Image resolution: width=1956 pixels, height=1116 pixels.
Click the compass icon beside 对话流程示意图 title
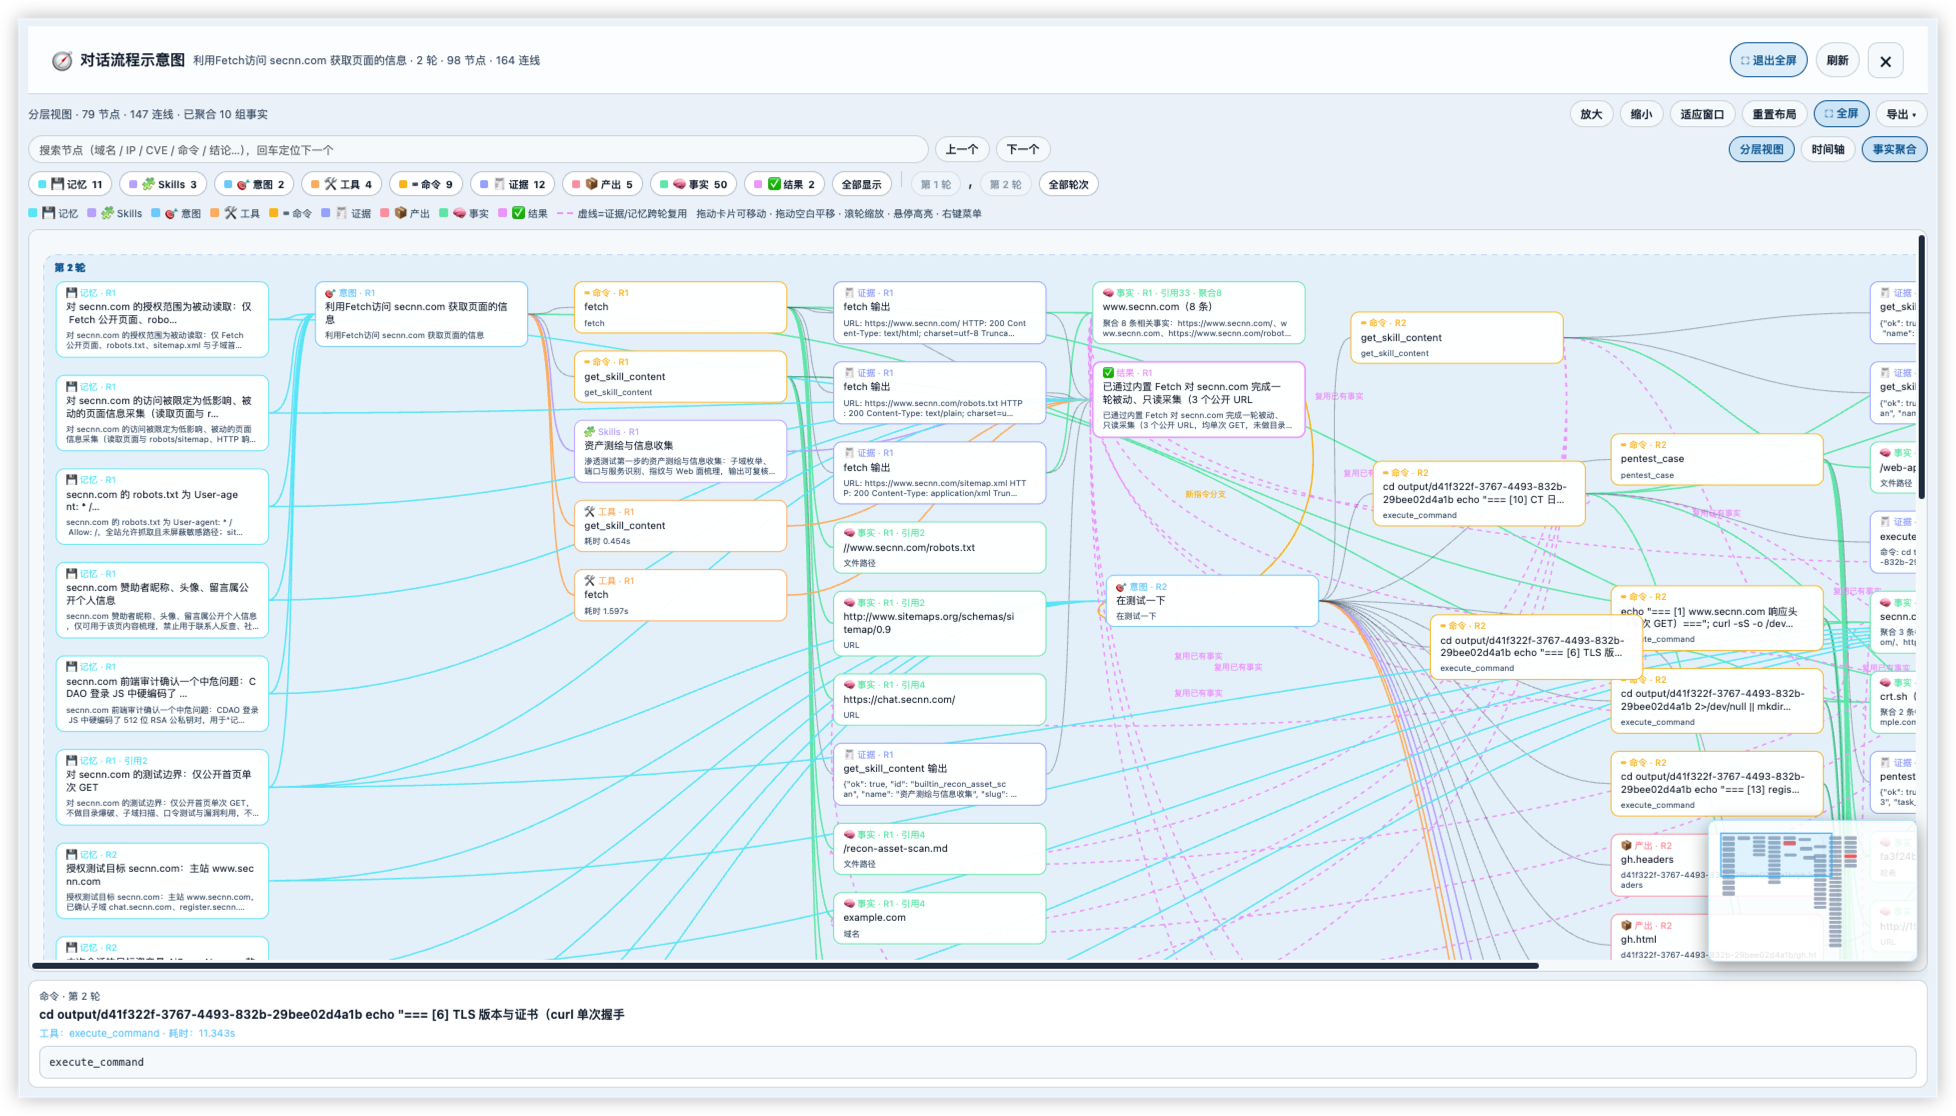62,61
